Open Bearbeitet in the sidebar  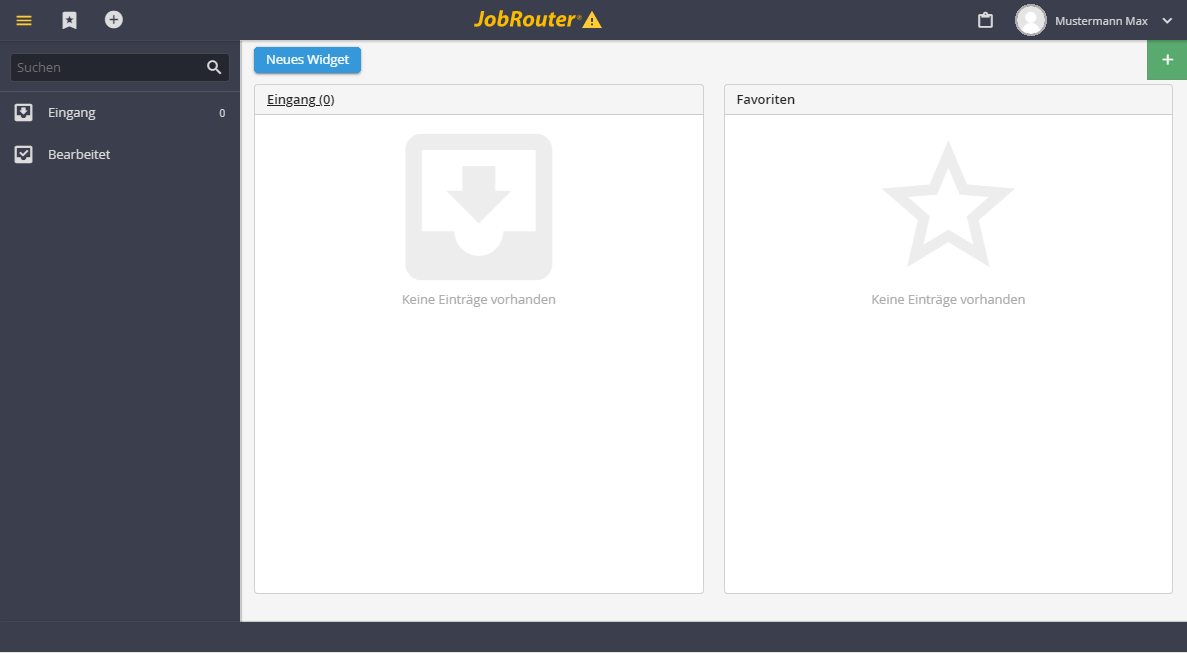tap(120, 154)
